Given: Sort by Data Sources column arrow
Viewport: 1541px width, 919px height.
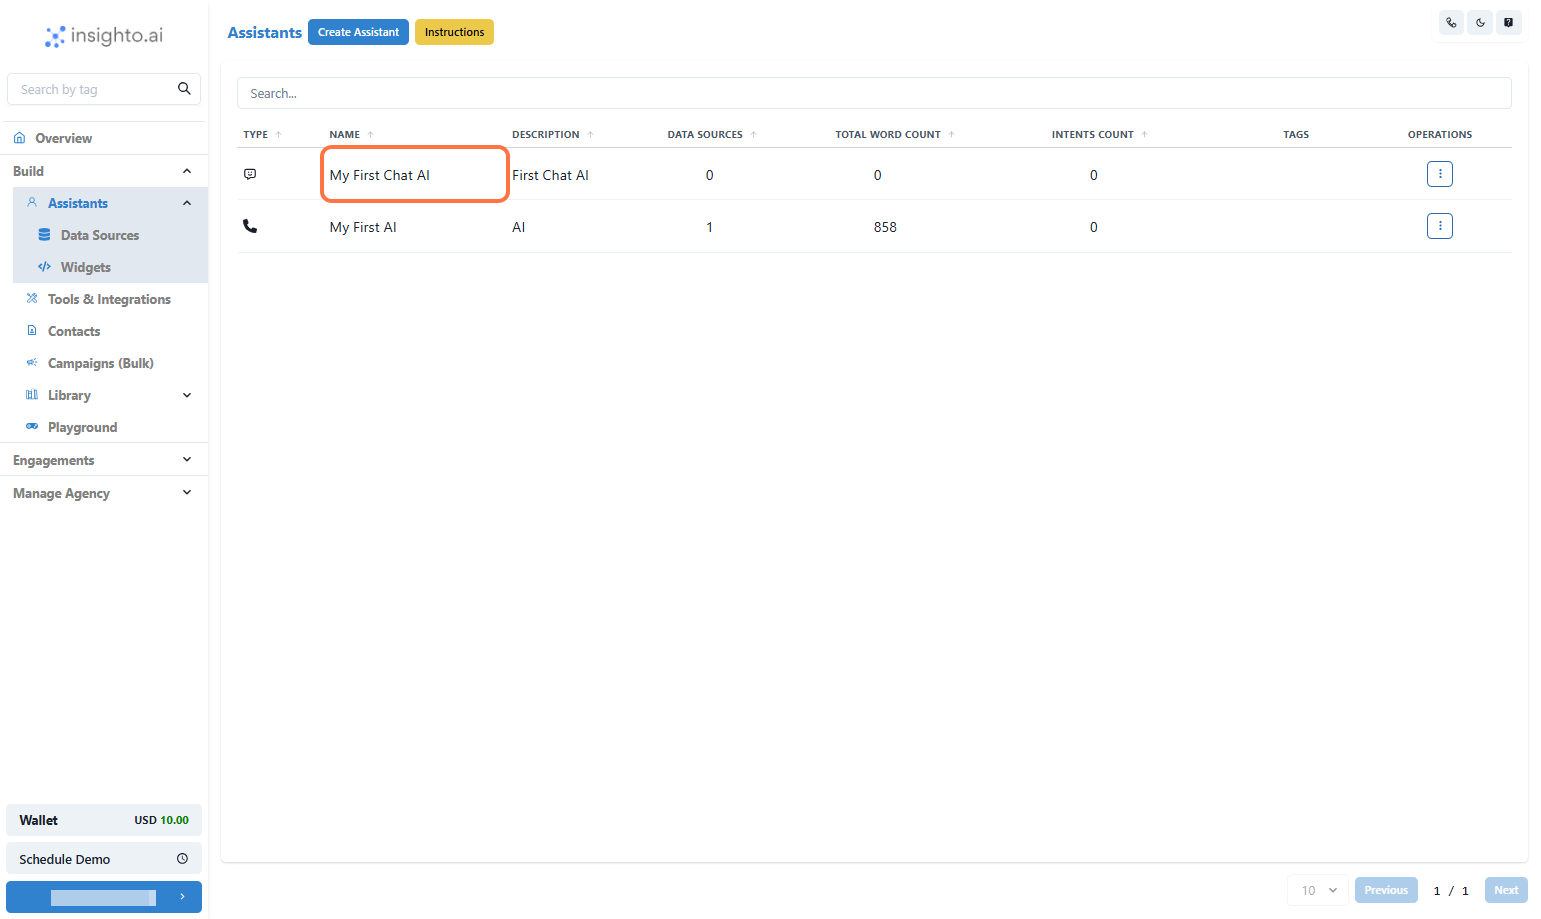Looking at the screenshot, I should click(754, 134).
